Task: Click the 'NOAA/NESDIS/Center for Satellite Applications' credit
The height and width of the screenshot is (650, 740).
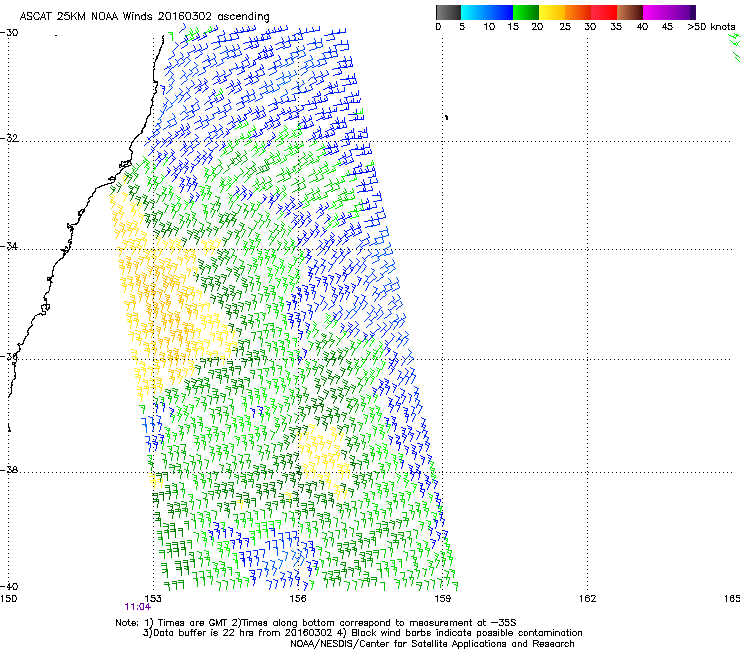Action: click(432, 644)
